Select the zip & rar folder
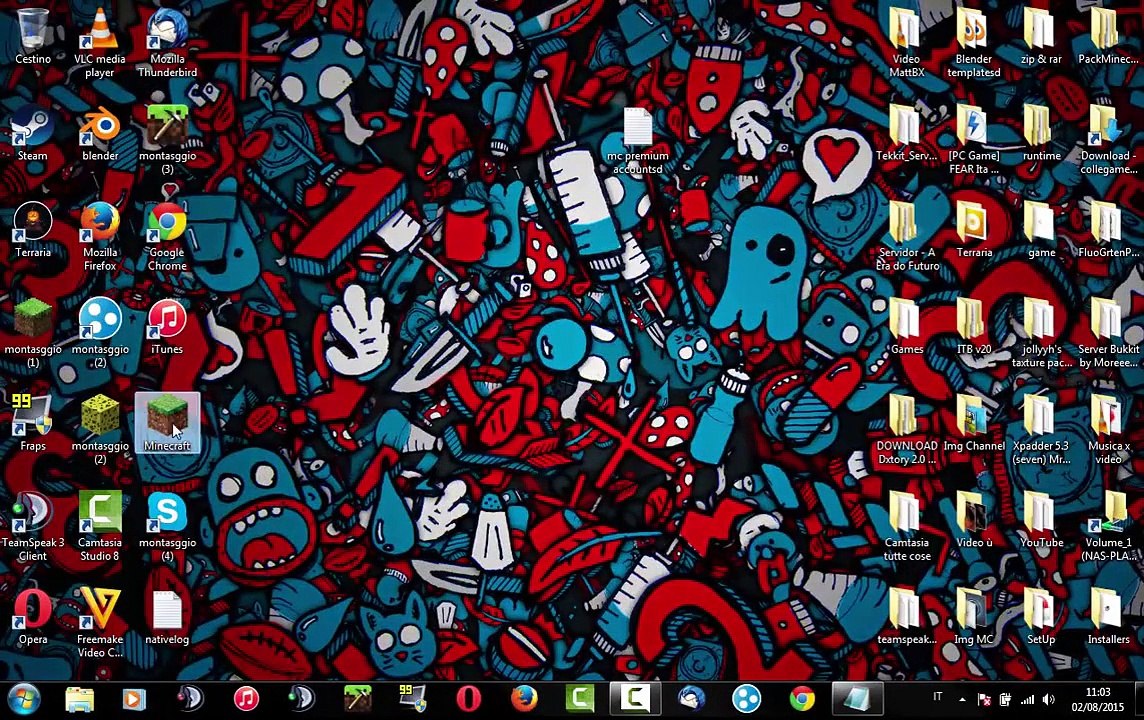 point(1041,36)
